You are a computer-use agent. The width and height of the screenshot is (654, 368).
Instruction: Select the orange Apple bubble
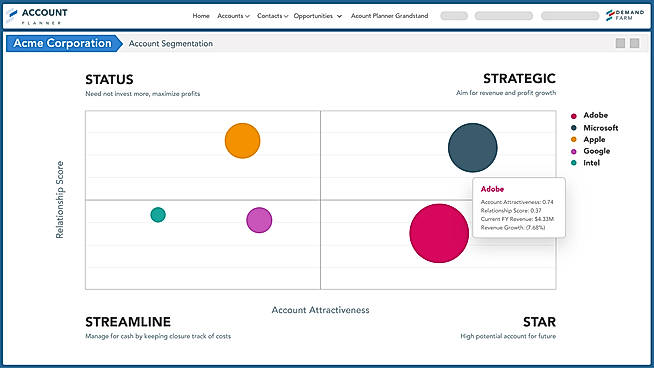(x=242, y=141)
